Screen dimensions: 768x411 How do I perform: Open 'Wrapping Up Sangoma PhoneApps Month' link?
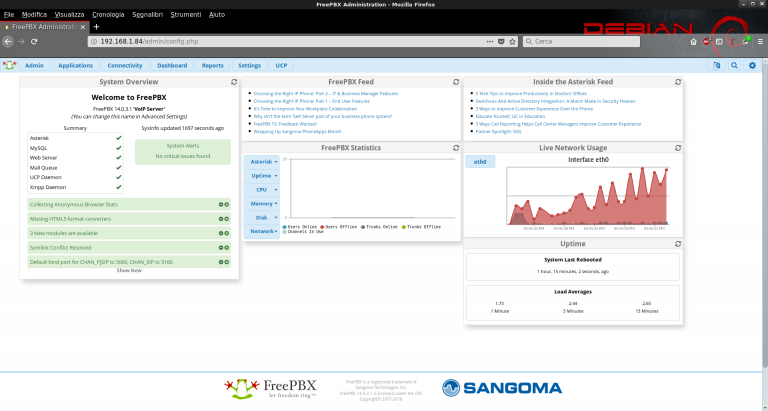(297, 132)
